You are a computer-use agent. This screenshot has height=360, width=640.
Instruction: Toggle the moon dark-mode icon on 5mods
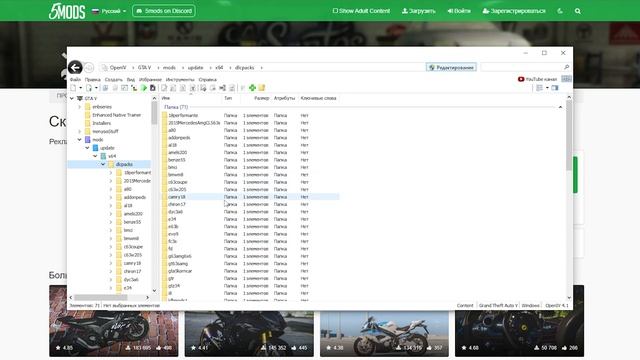560,11
